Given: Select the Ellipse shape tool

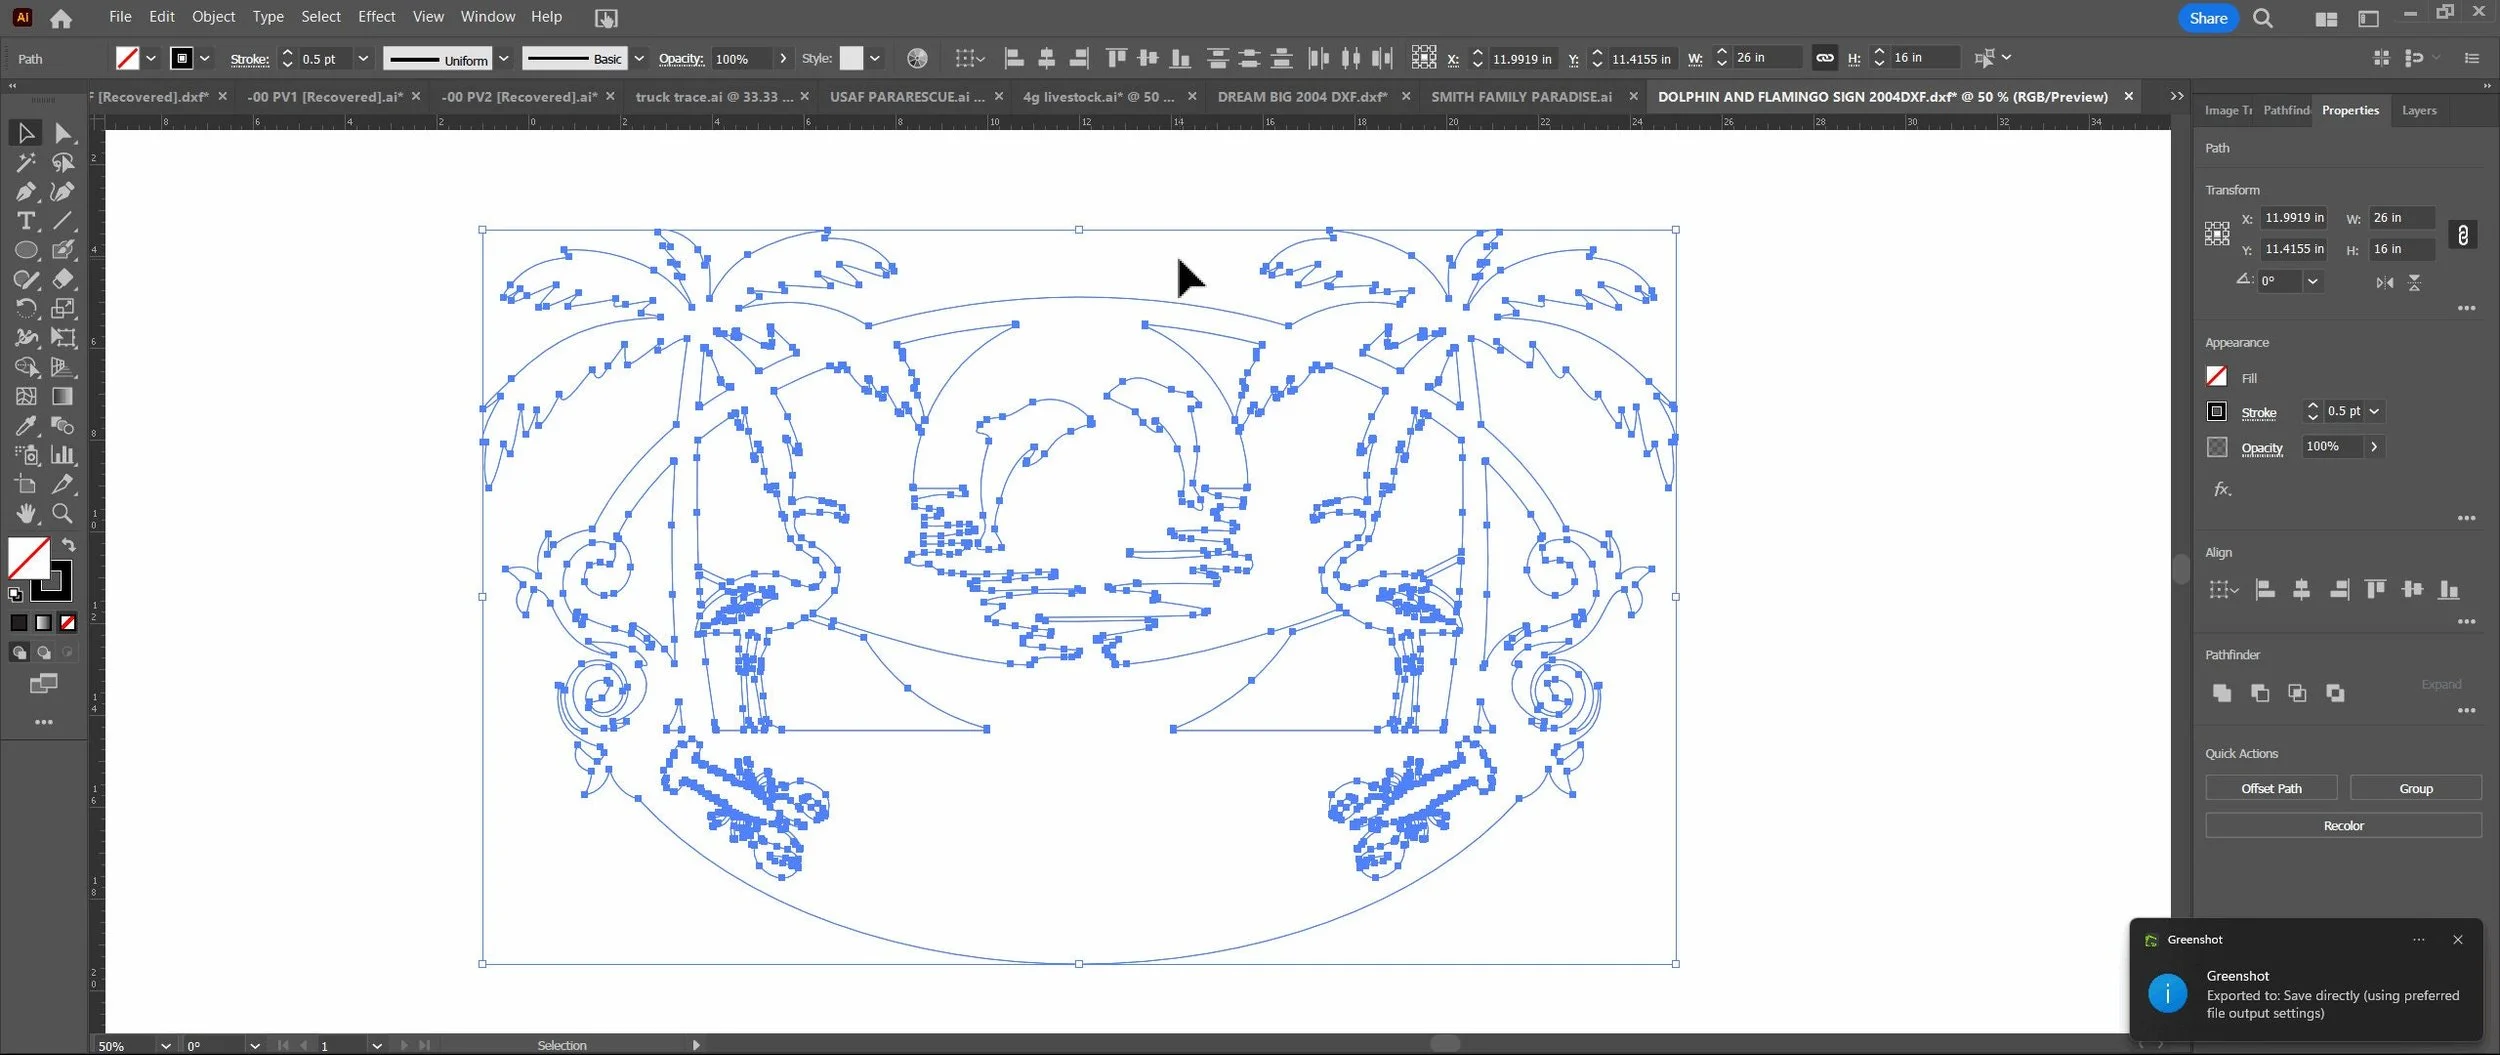Looking at the screenshot, I should point(26,250).
